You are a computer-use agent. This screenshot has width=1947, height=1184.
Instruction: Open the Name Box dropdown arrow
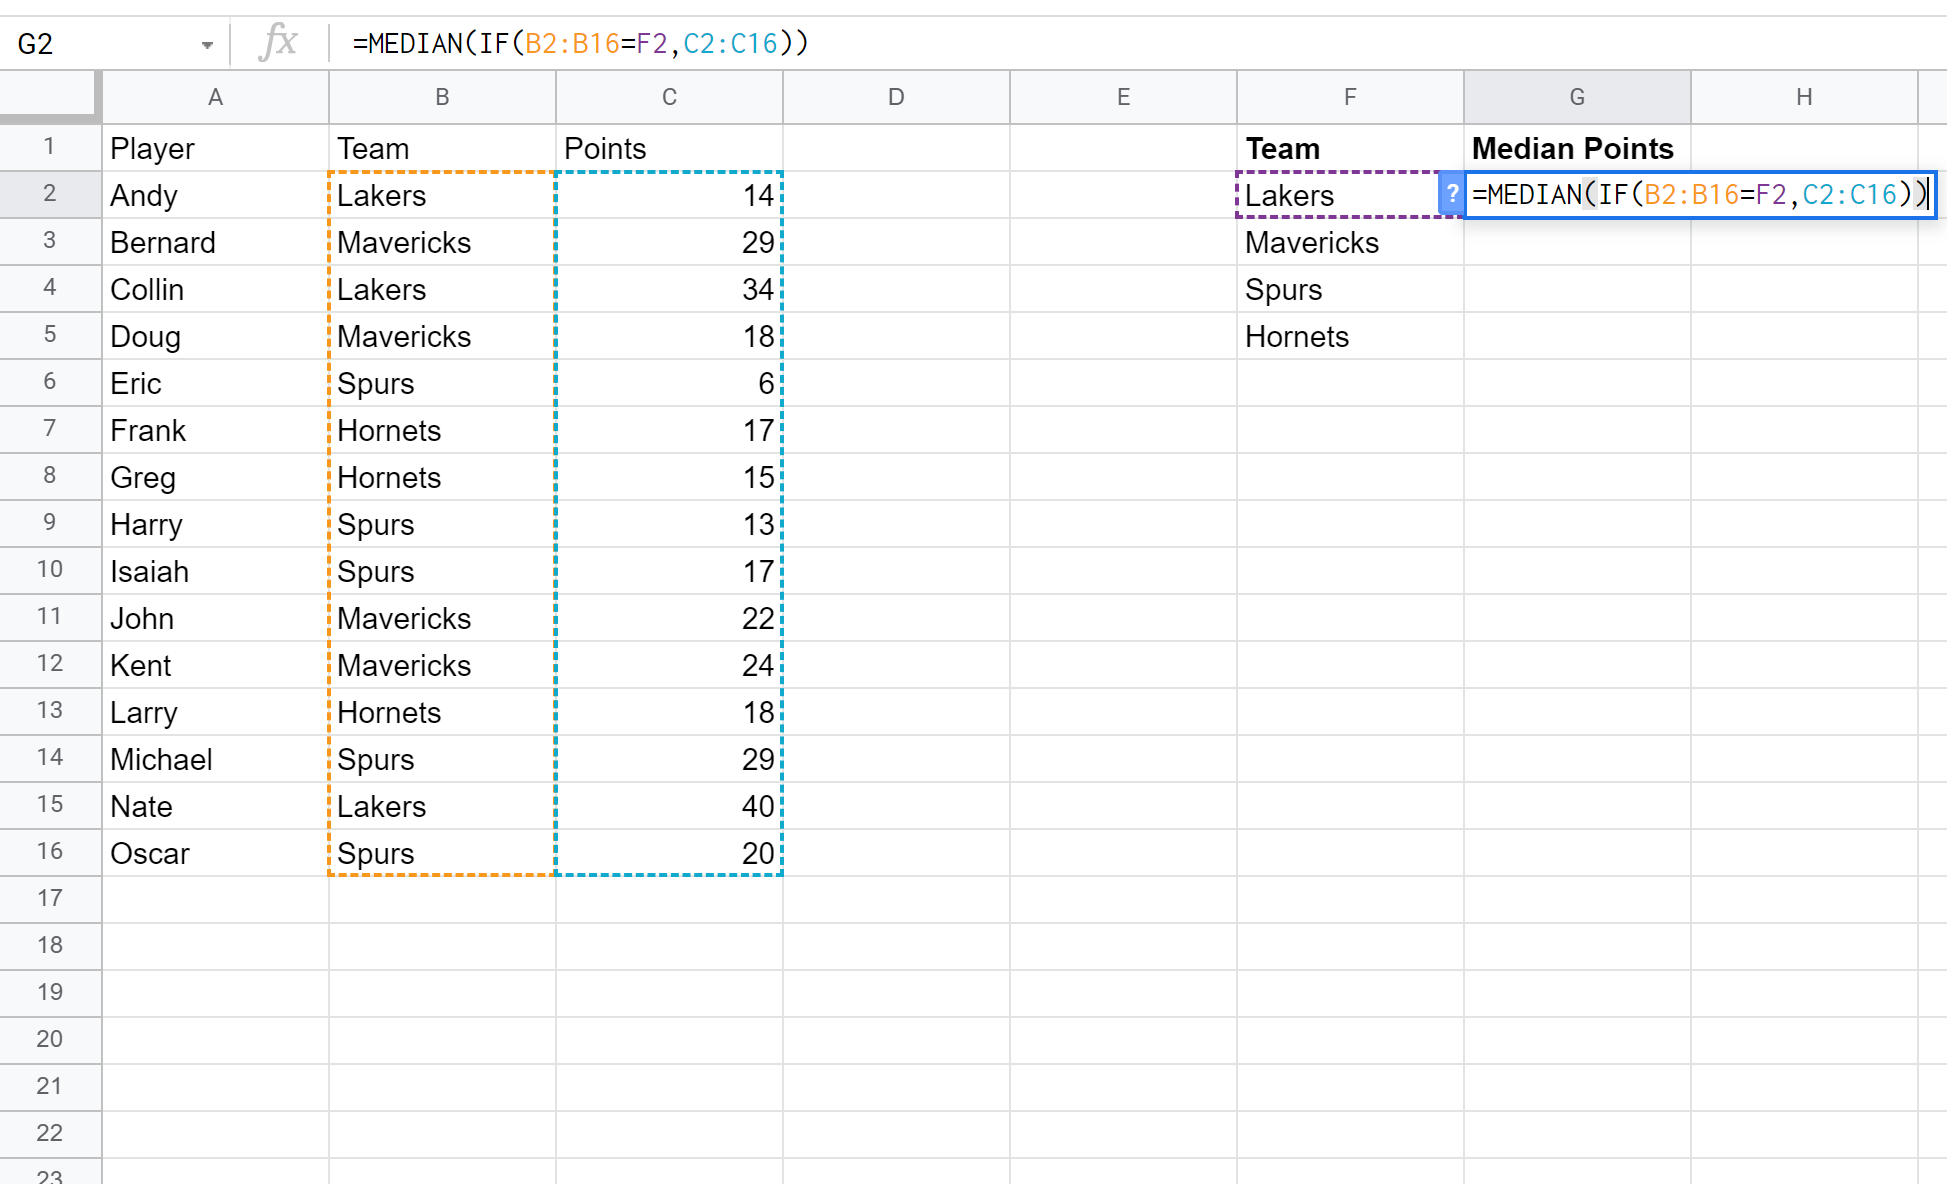click(208, 43)
